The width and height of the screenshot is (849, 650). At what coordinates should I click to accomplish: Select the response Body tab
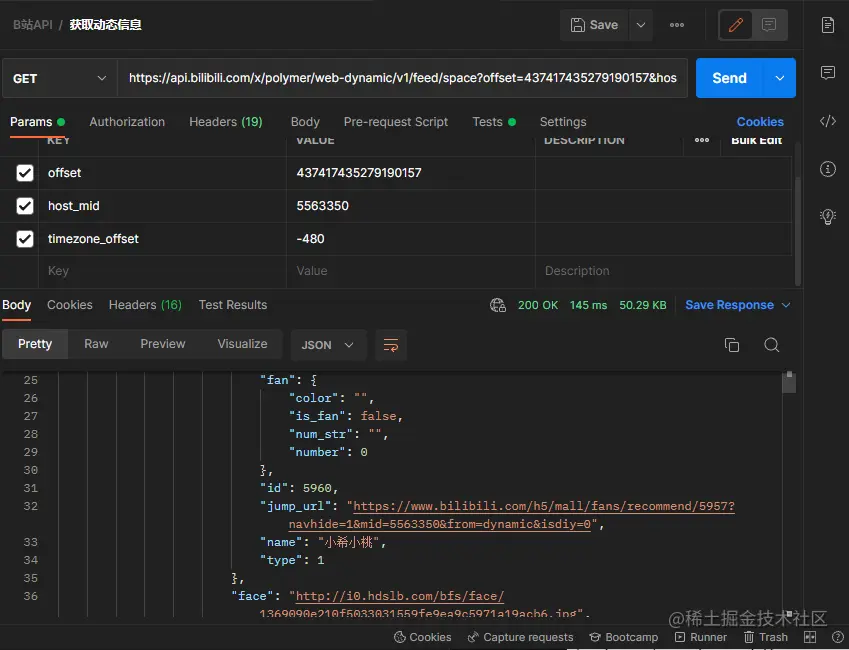[x=16, y=305]
